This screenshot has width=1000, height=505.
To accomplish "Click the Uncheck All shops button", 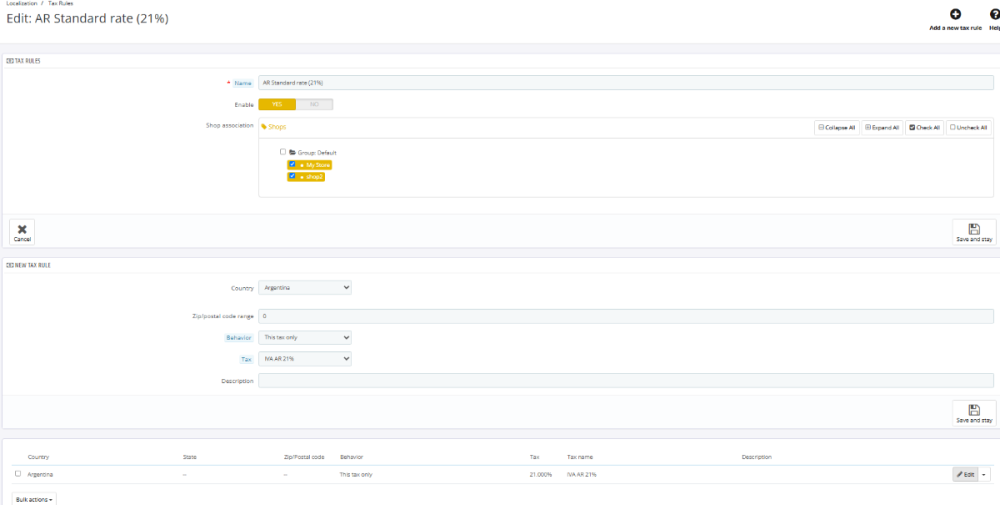I will (969, 127).
